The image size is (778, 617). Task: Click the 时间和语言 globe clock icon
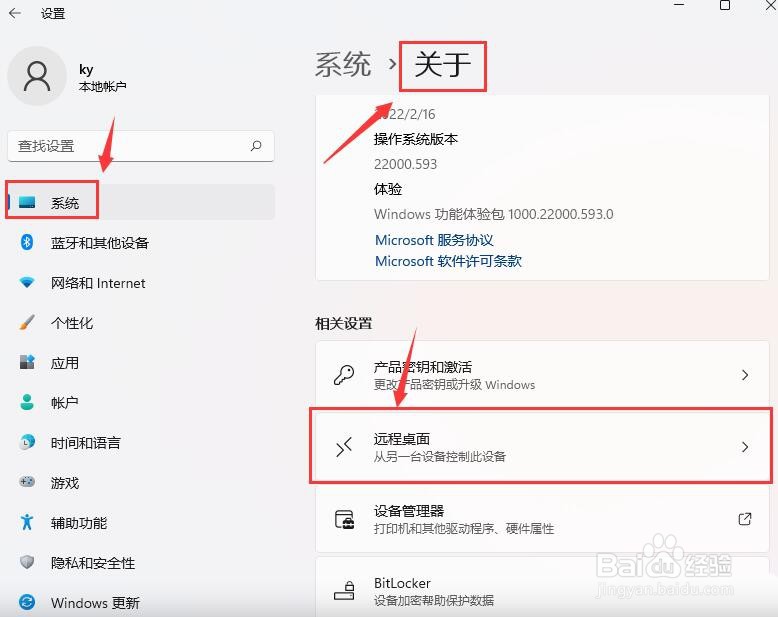(x=27, y=442)
